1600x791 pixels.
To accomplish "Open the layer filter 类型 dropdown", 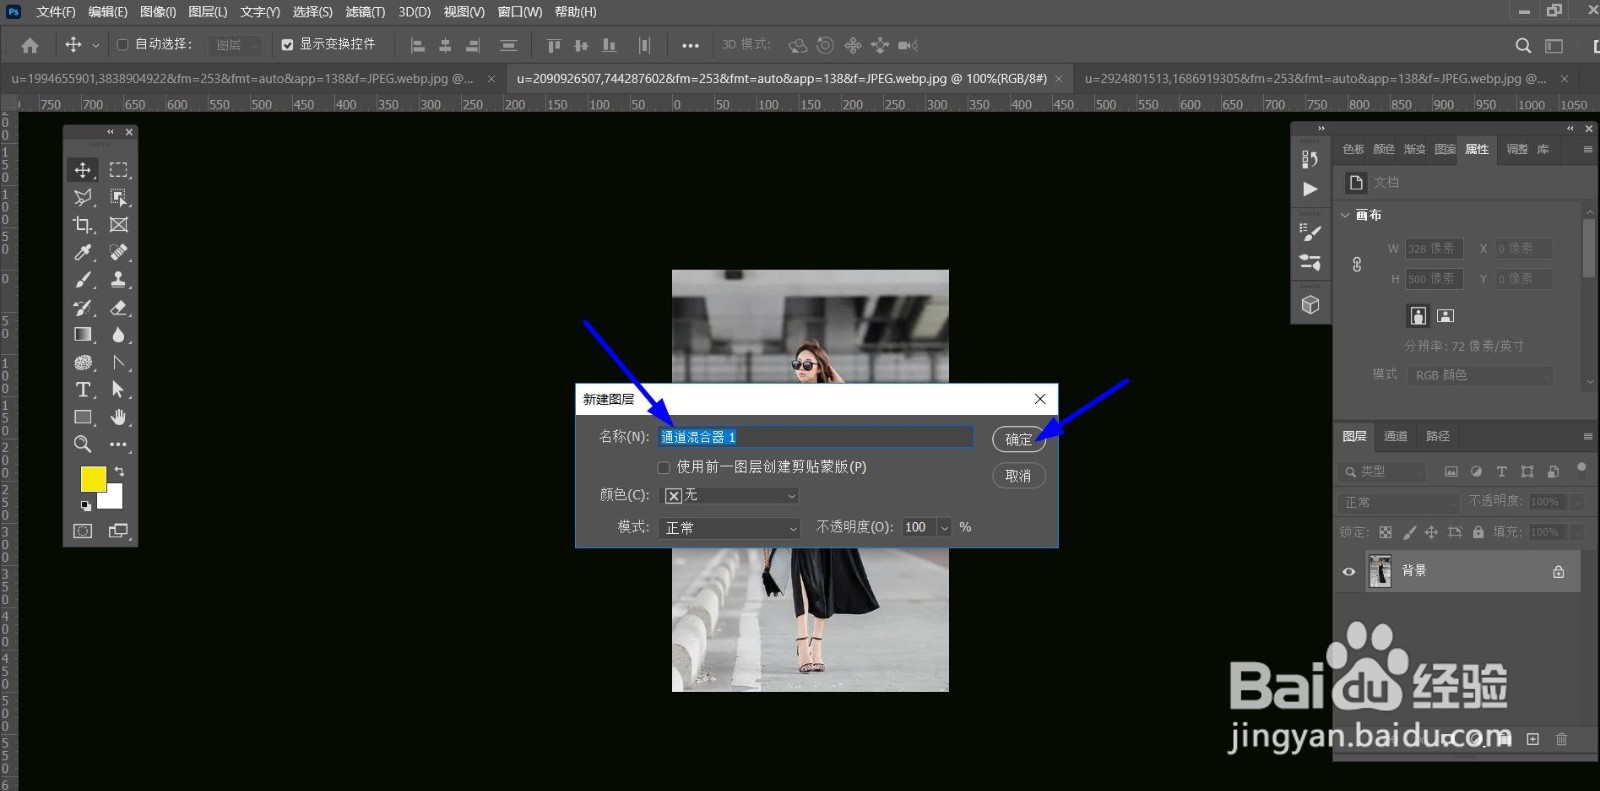I will [1383, 471].
